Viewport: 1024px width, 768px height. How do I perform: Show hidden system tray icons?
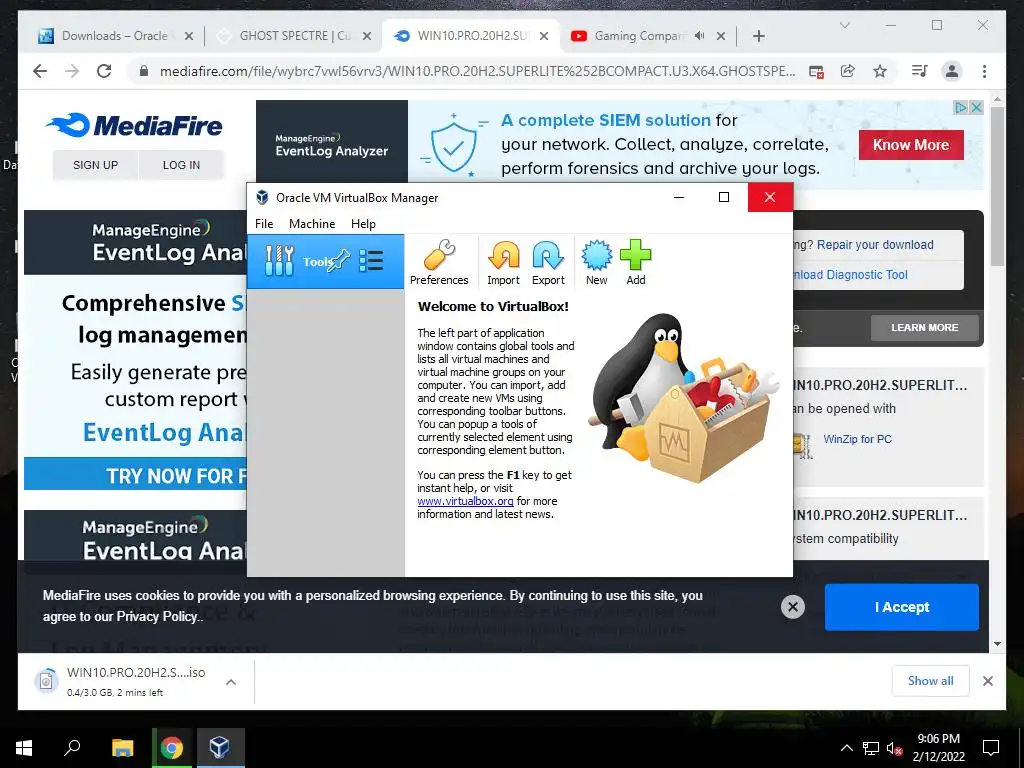point(846,748)
